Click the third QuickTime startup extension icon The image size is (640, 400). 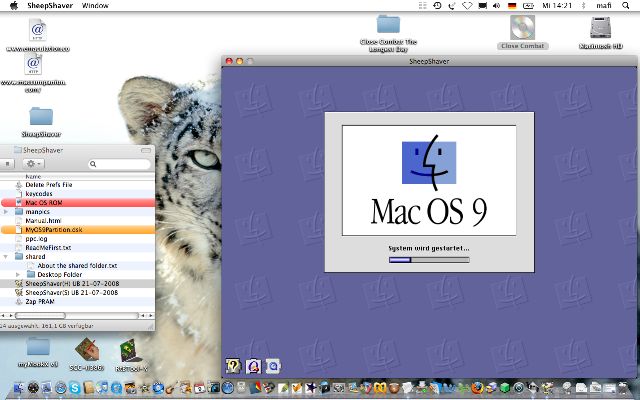tap(273, 366)
